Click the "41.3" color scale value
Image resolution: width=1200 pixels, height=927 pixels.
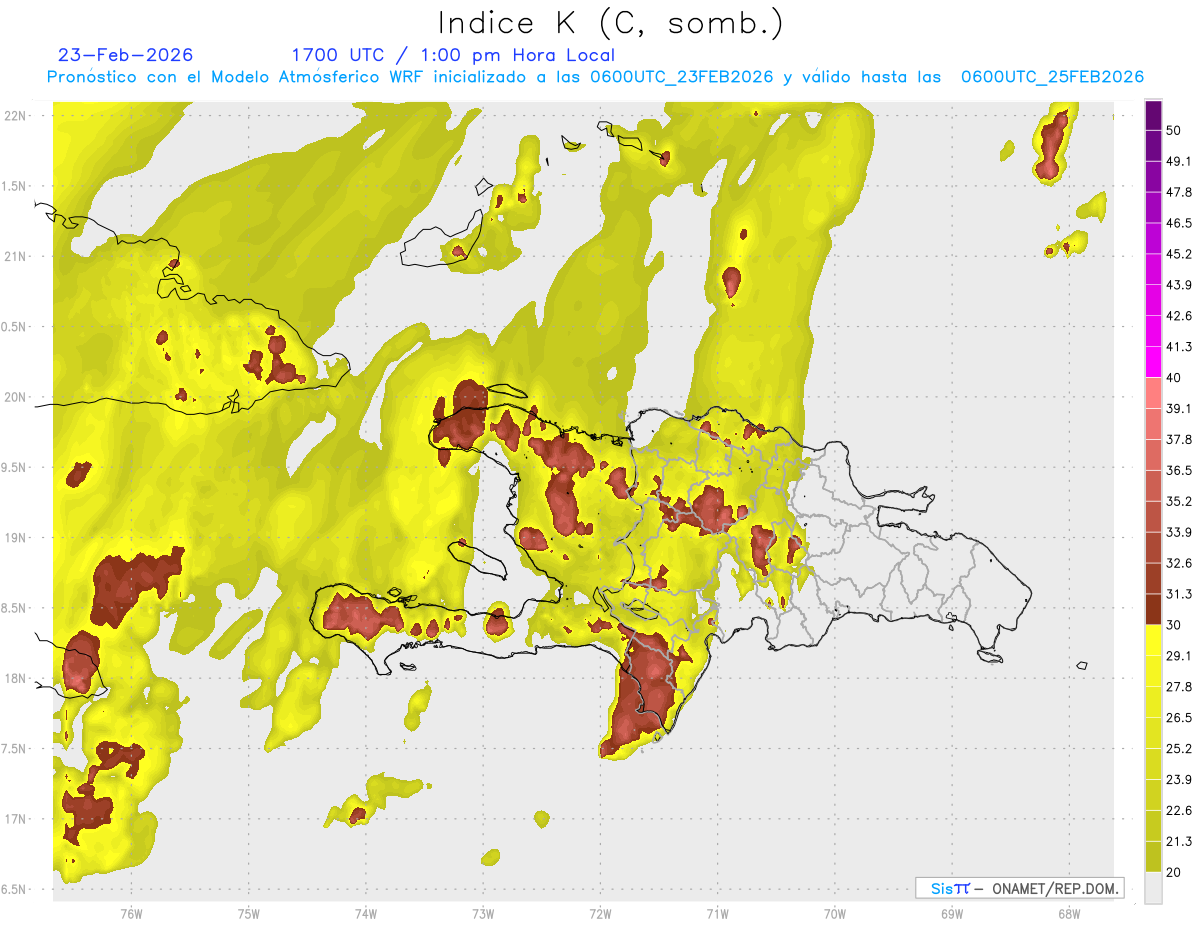tap(1178, 347)
